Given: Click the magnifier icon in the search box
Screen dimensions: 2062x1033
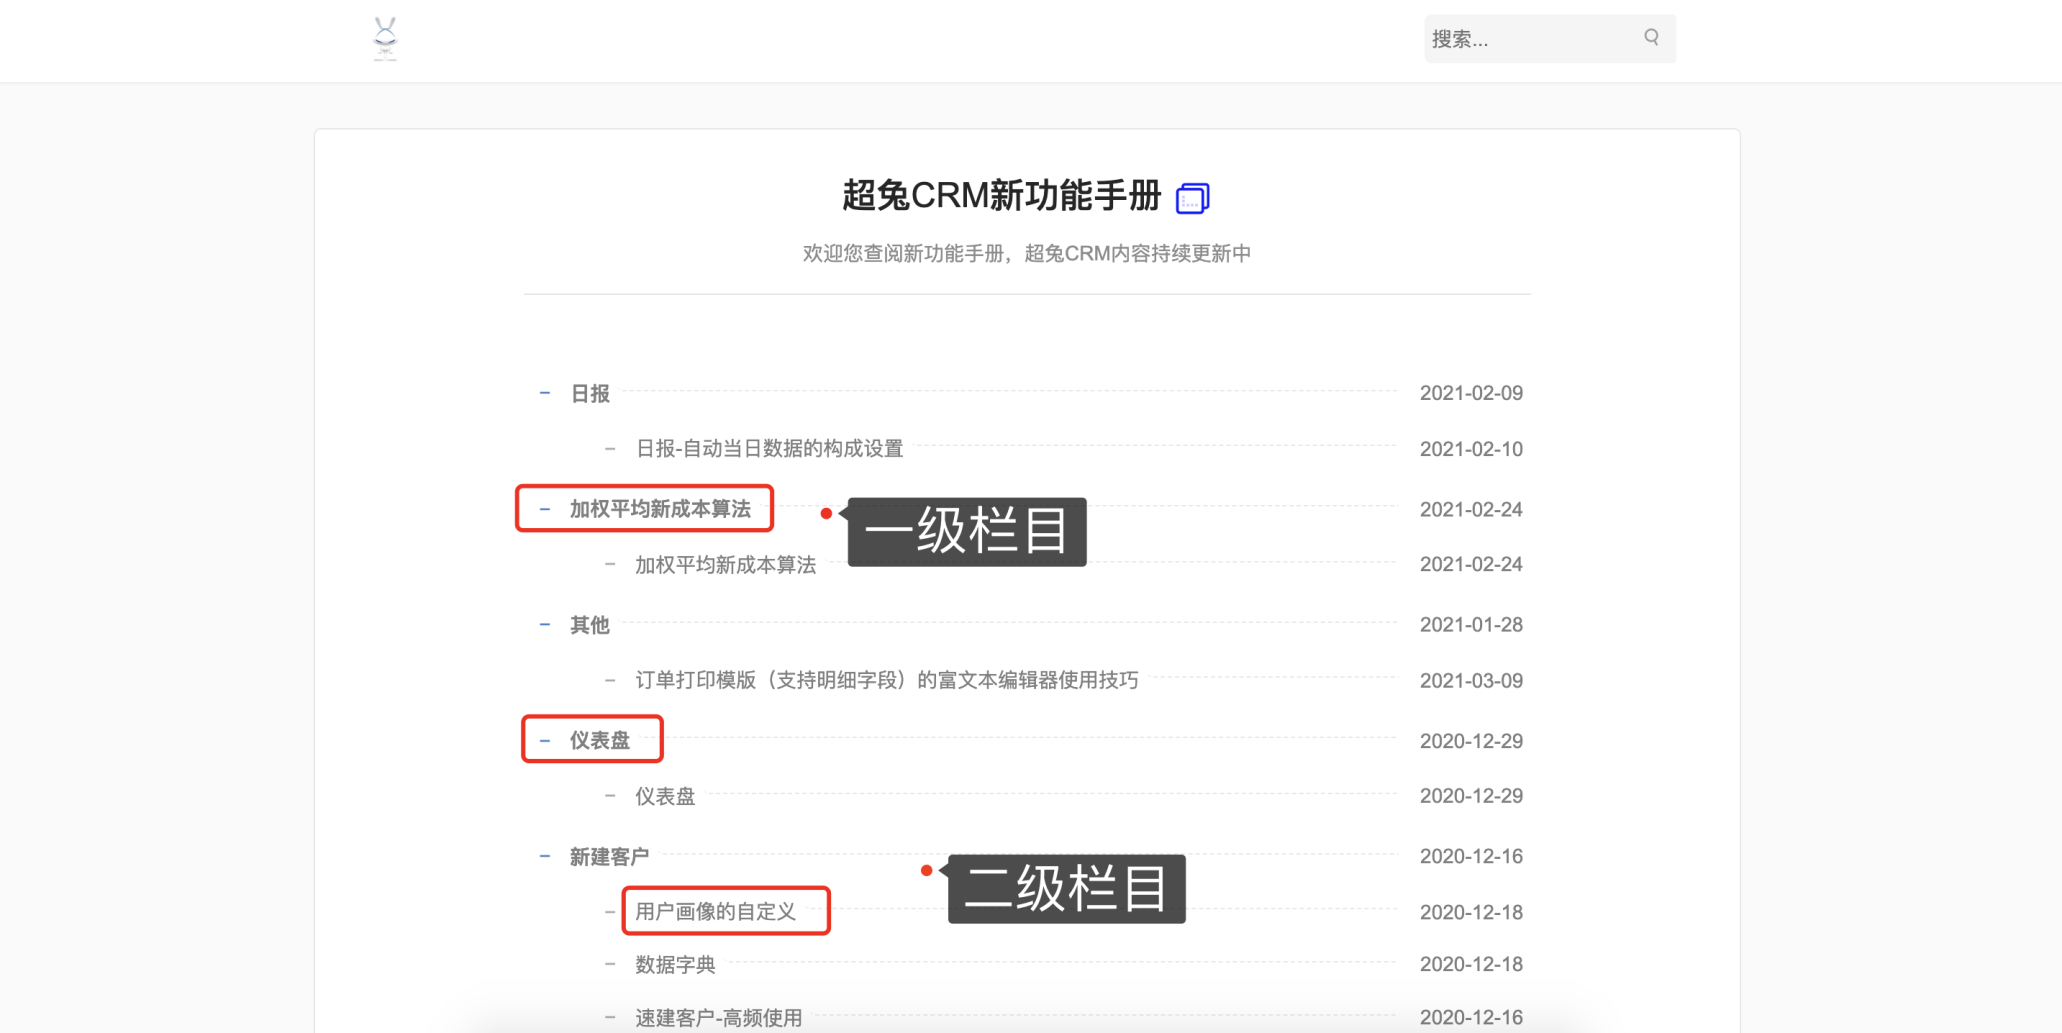Looking at the screenshot, I should (x=1651, y=37).
